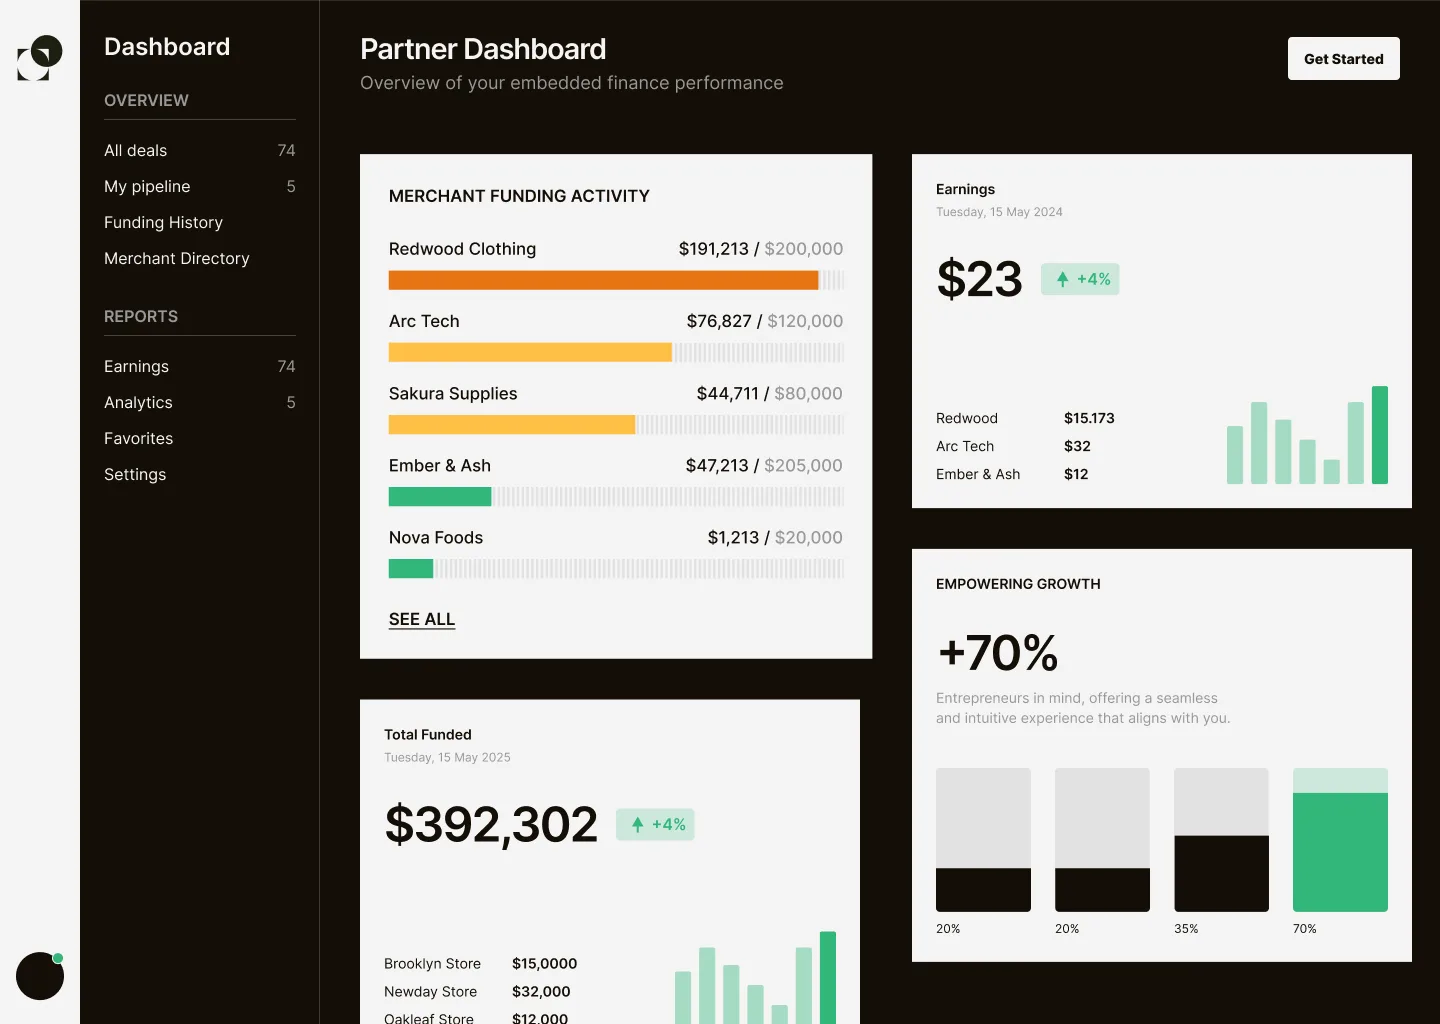Select the tallest dark green Earnings chart bar
This screenshot has width=1440, height=1024.
point(1379,435)
